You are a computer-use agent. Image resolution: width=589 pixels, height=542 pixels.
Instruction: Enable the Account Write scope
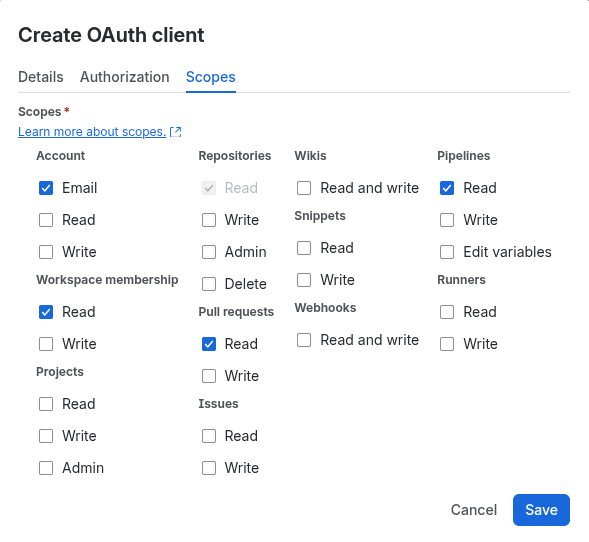pos(46,252)
